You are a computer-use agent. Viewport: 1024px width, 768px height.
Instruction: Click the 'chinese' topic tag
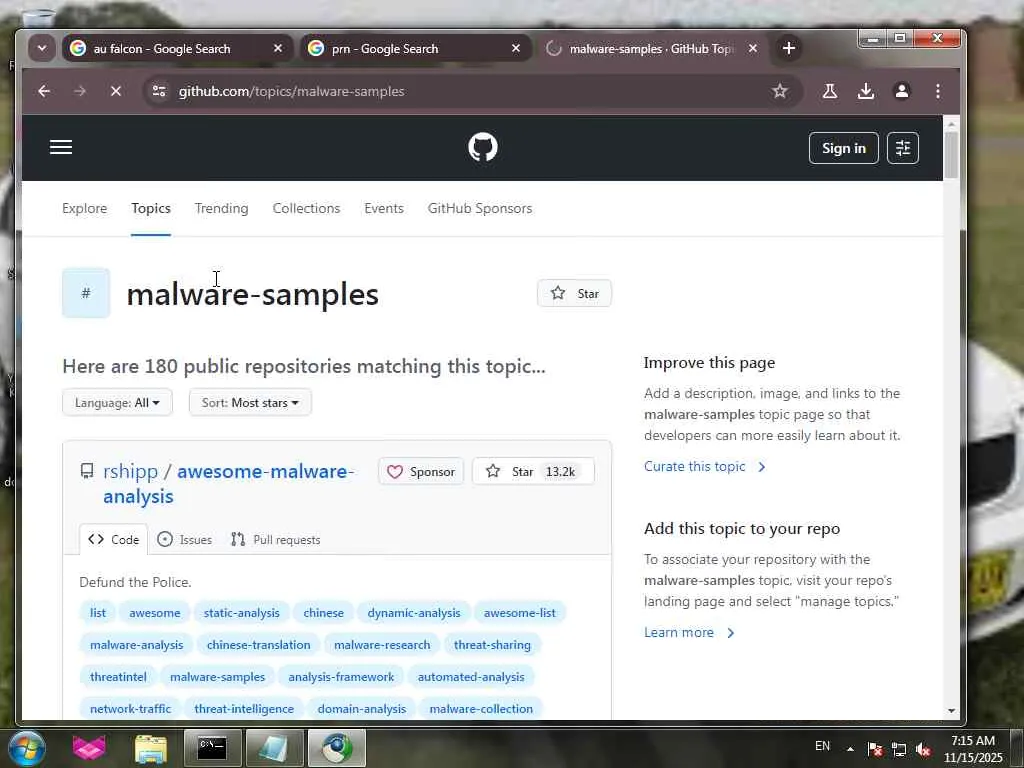tap(323, 613)
